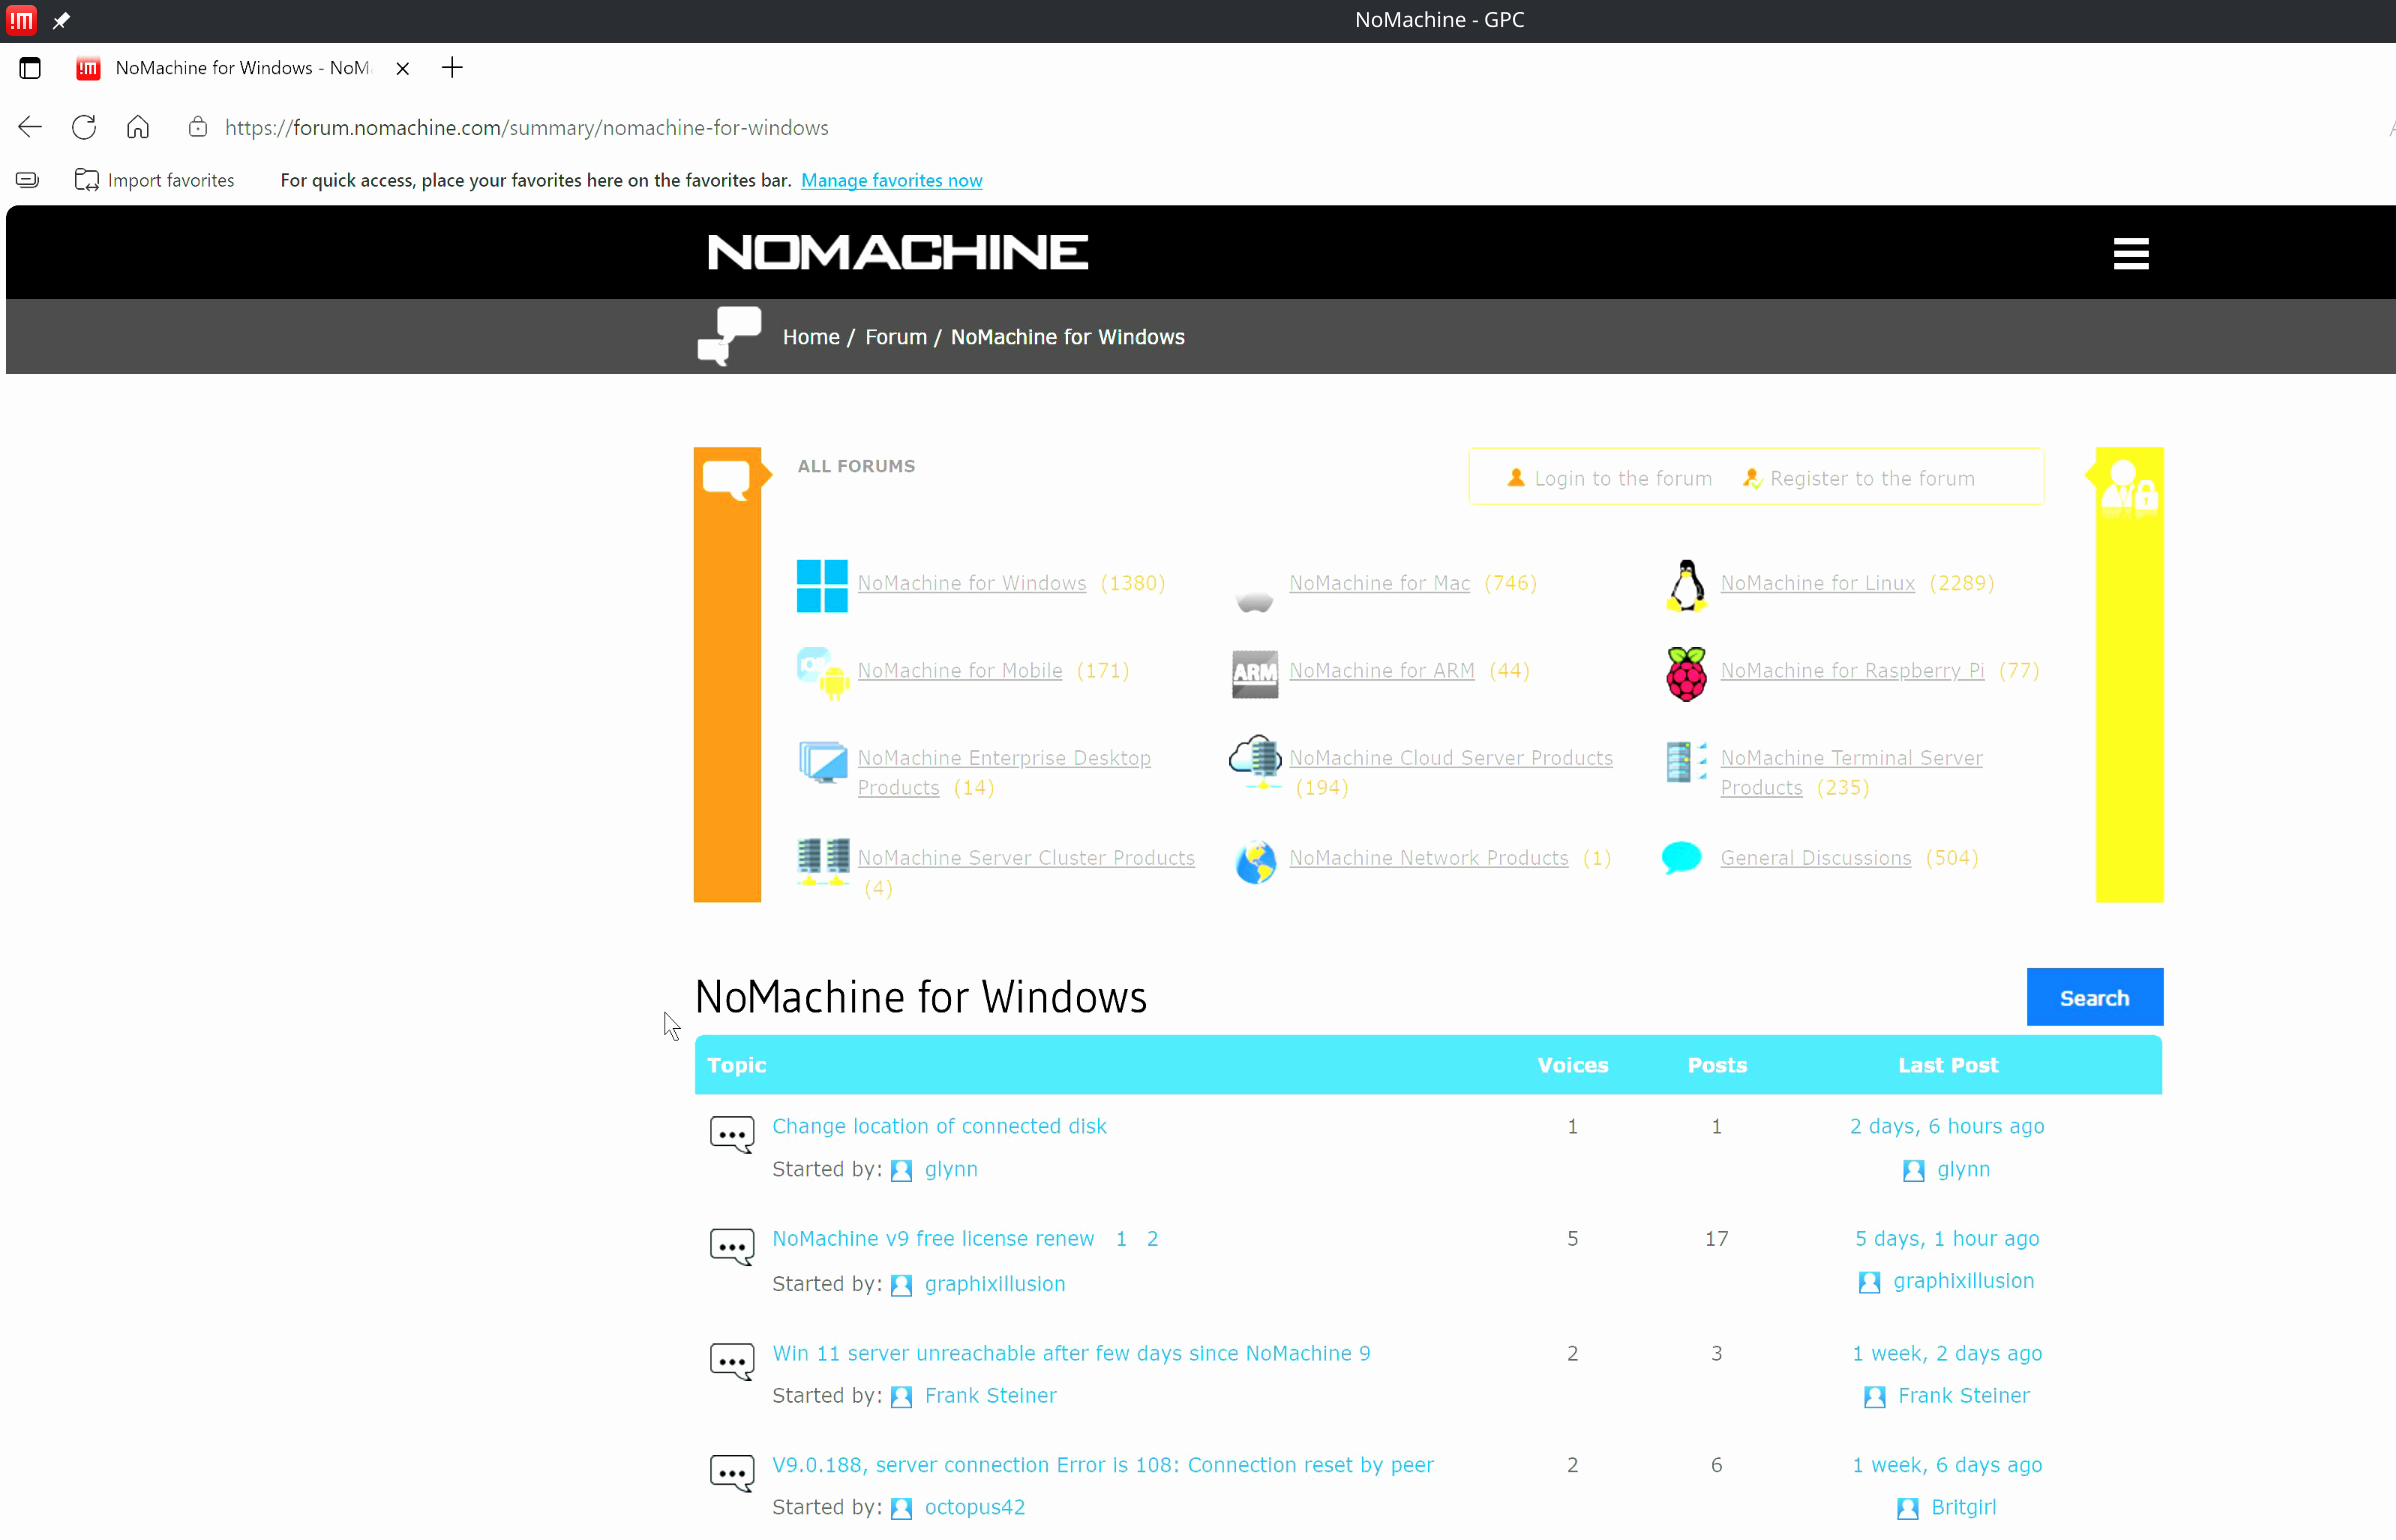The image size is (2396, 1540).
Task: Open topic NoMachine v9 free license renew
Action: coord(933,1238)
